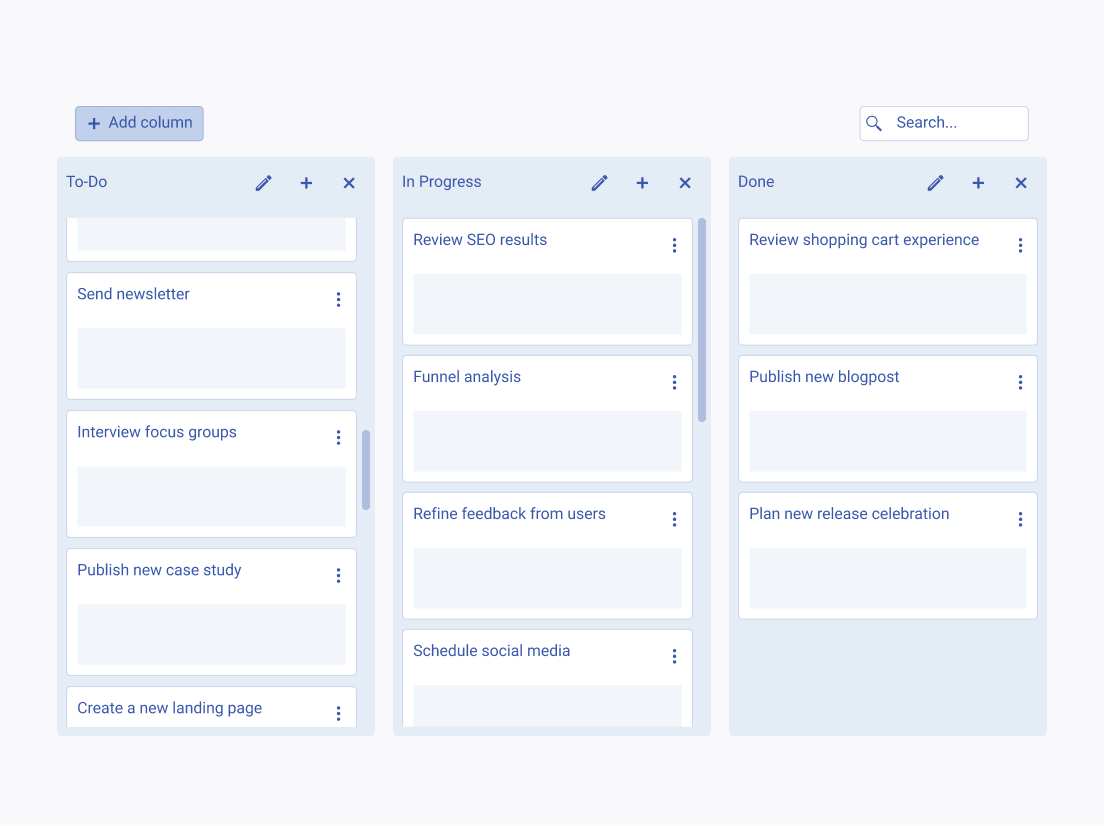The width and height of the screenshot is (1104, 826).
Task: Click the magnifier search icon
Action: [x=874, y=123]
